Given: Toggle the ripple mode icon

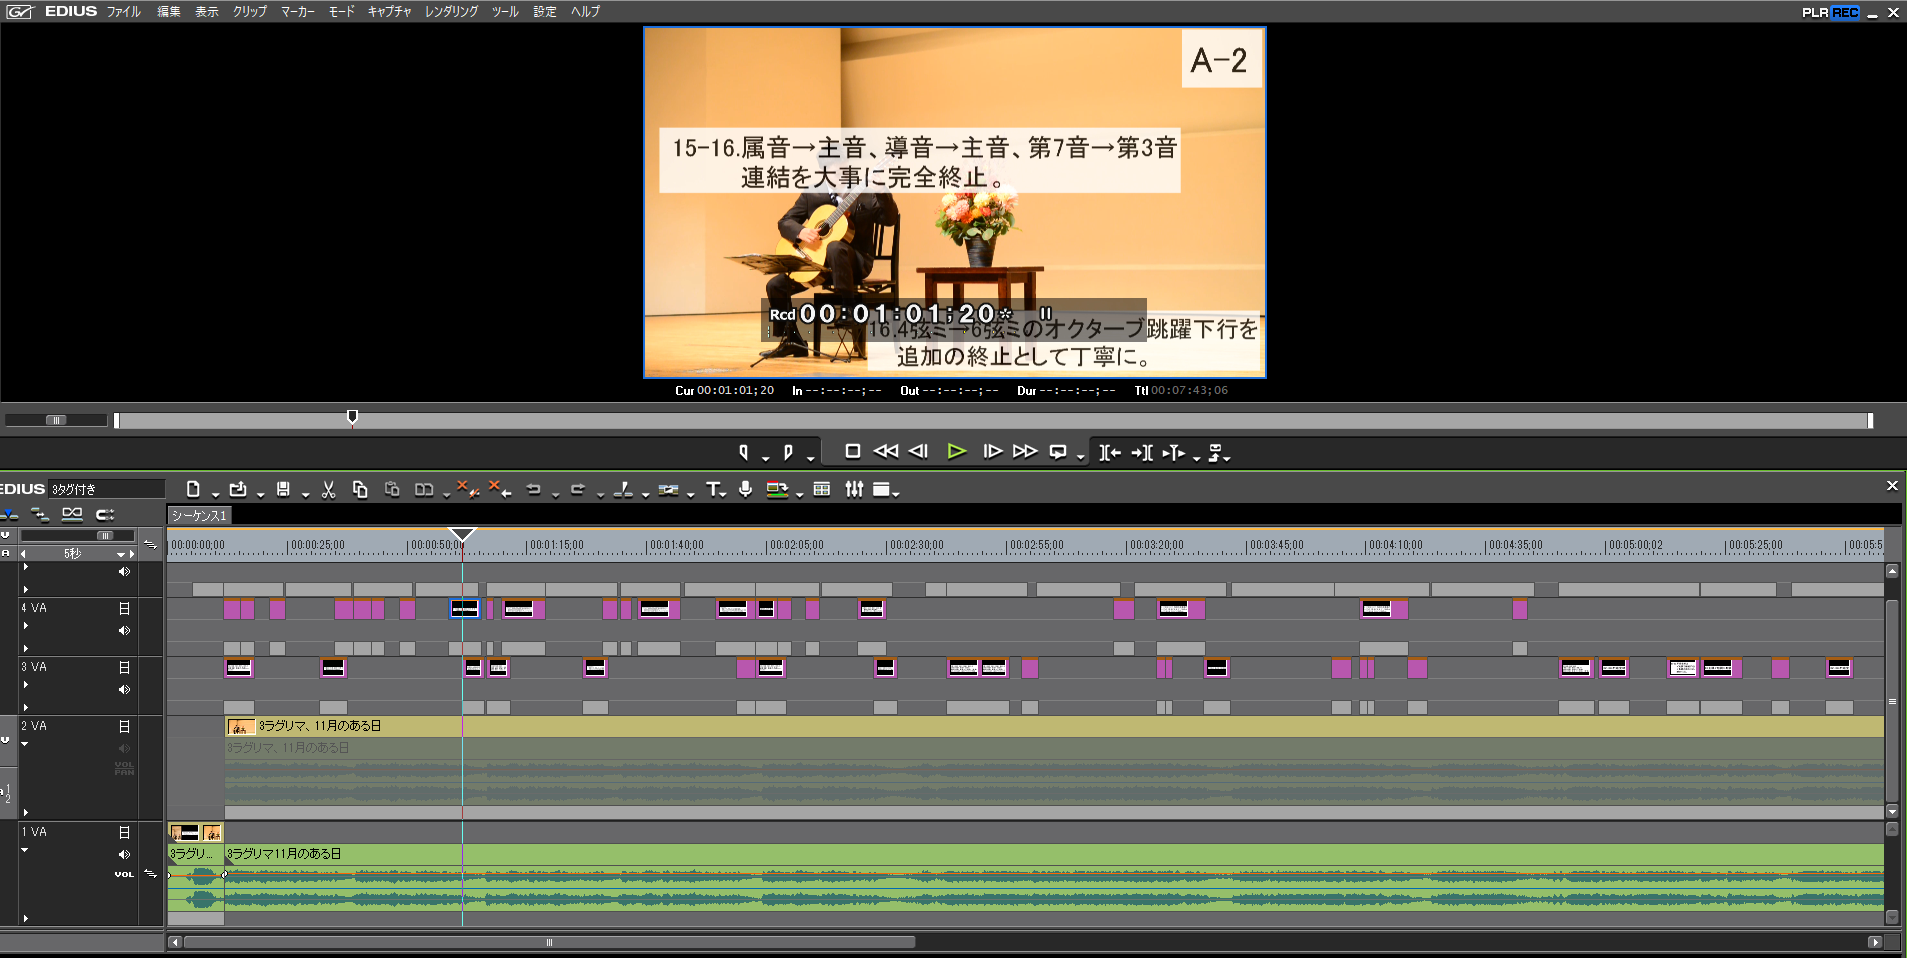Looking at the screenshot, I should (x=40, y=514).
